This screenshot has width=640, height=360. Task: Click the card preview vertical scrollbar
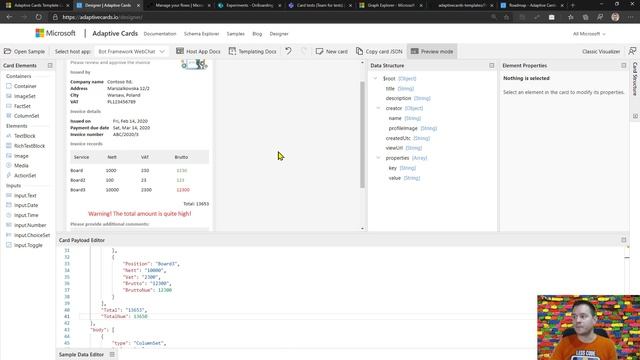coord(362,134)
